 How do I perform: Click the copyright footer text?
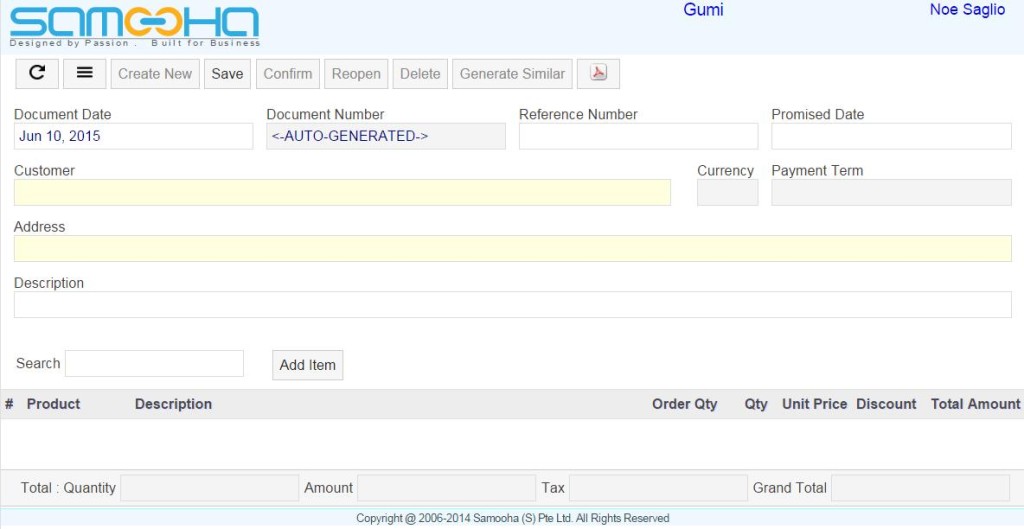[x=513, y=519]
